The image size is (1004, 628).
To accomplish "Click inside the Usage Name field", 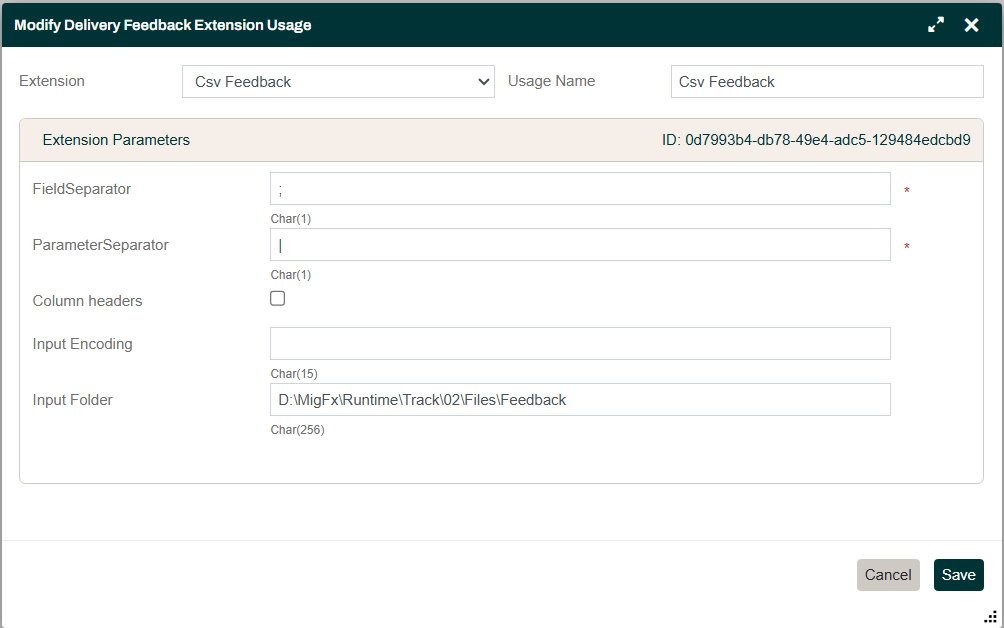I will point(827,81).
